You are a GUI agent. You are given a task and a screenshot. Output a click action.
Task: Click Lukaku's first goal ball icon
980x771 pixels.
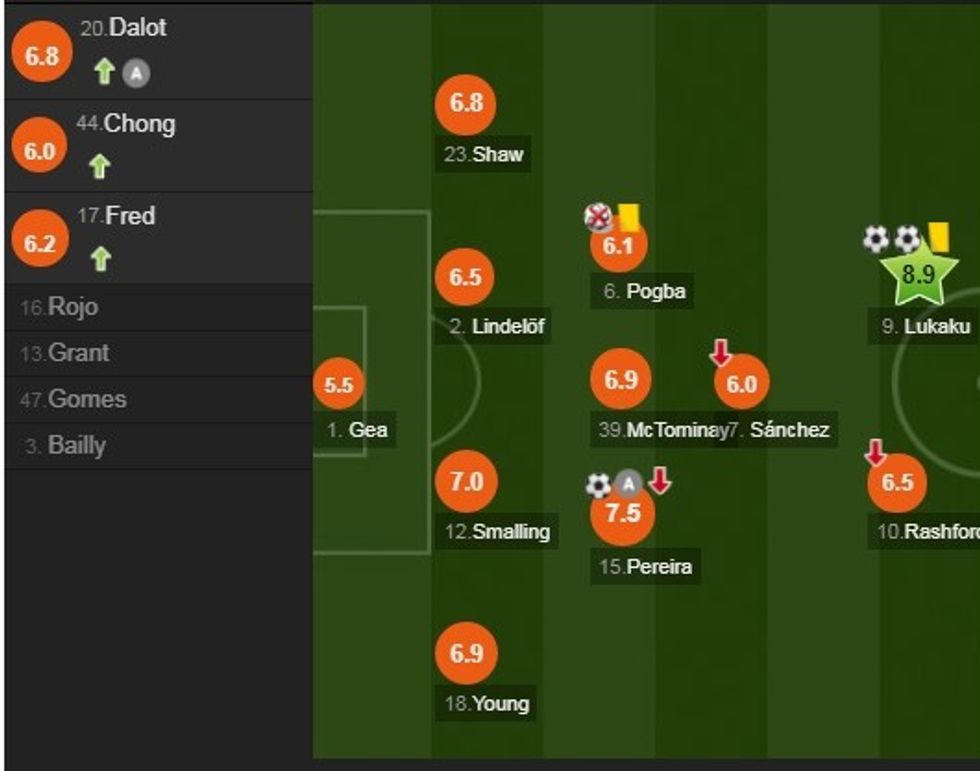pos(876,238)
